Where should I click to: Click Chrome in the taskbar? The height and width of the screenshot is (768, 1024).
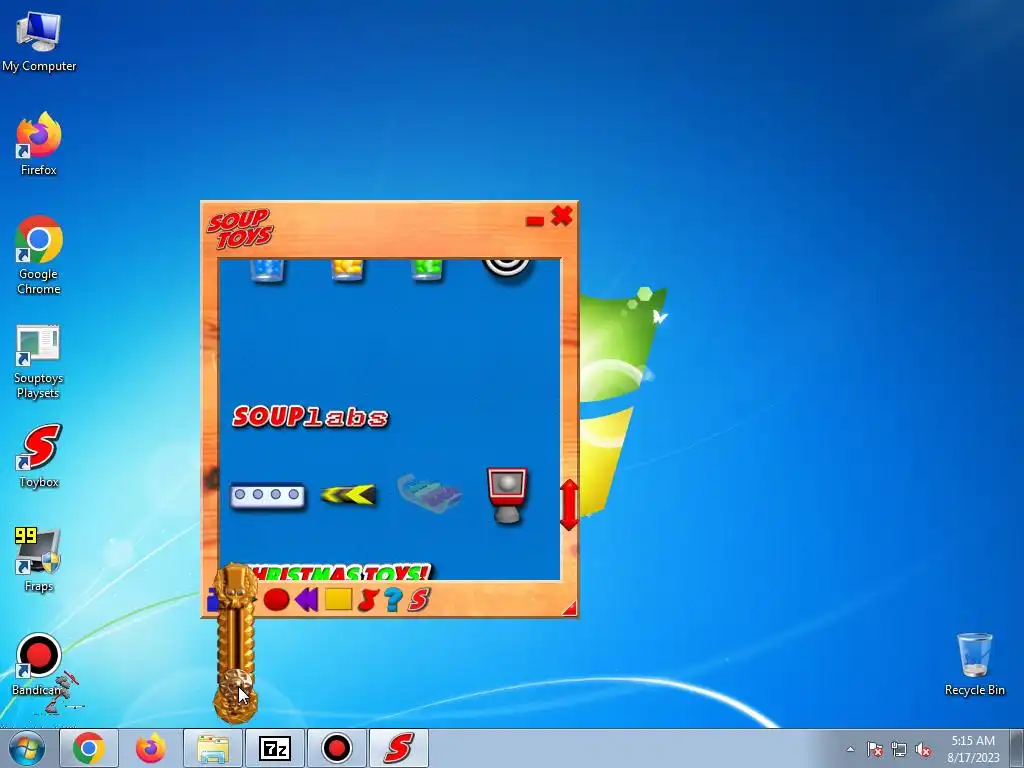pyautogui.click(x=89, y=748)
